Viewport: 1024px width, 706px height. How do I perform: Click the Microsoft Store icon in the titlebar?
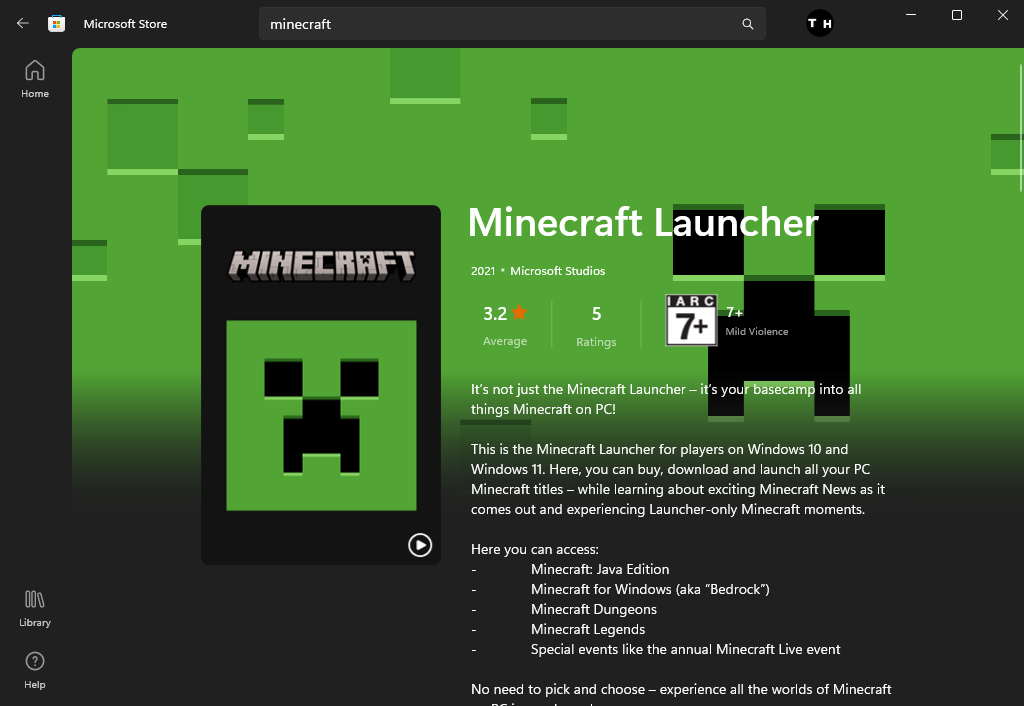pyautogui.click(x=57, y=23)
